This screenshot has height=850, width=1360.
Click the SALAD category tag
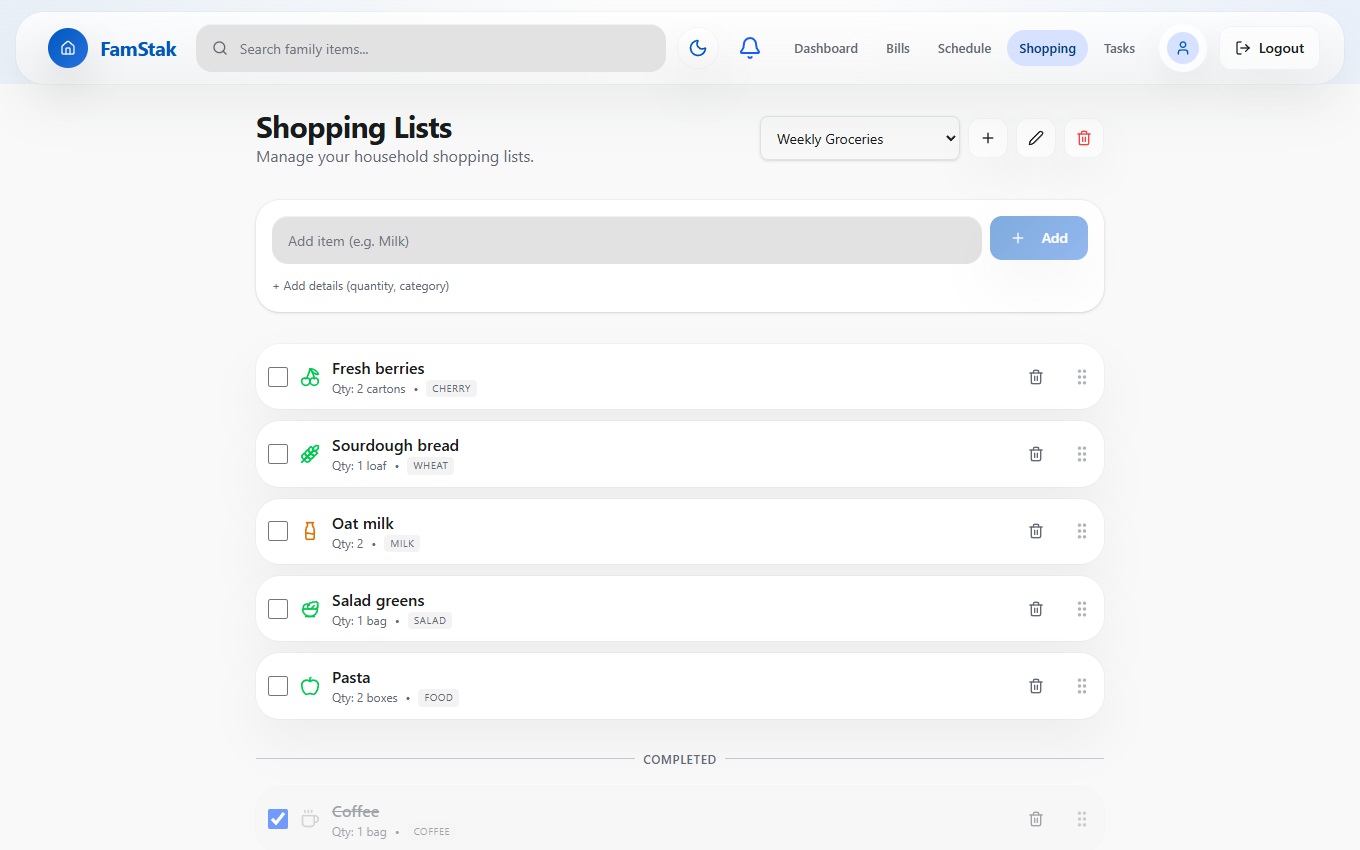tap(429, 621)
